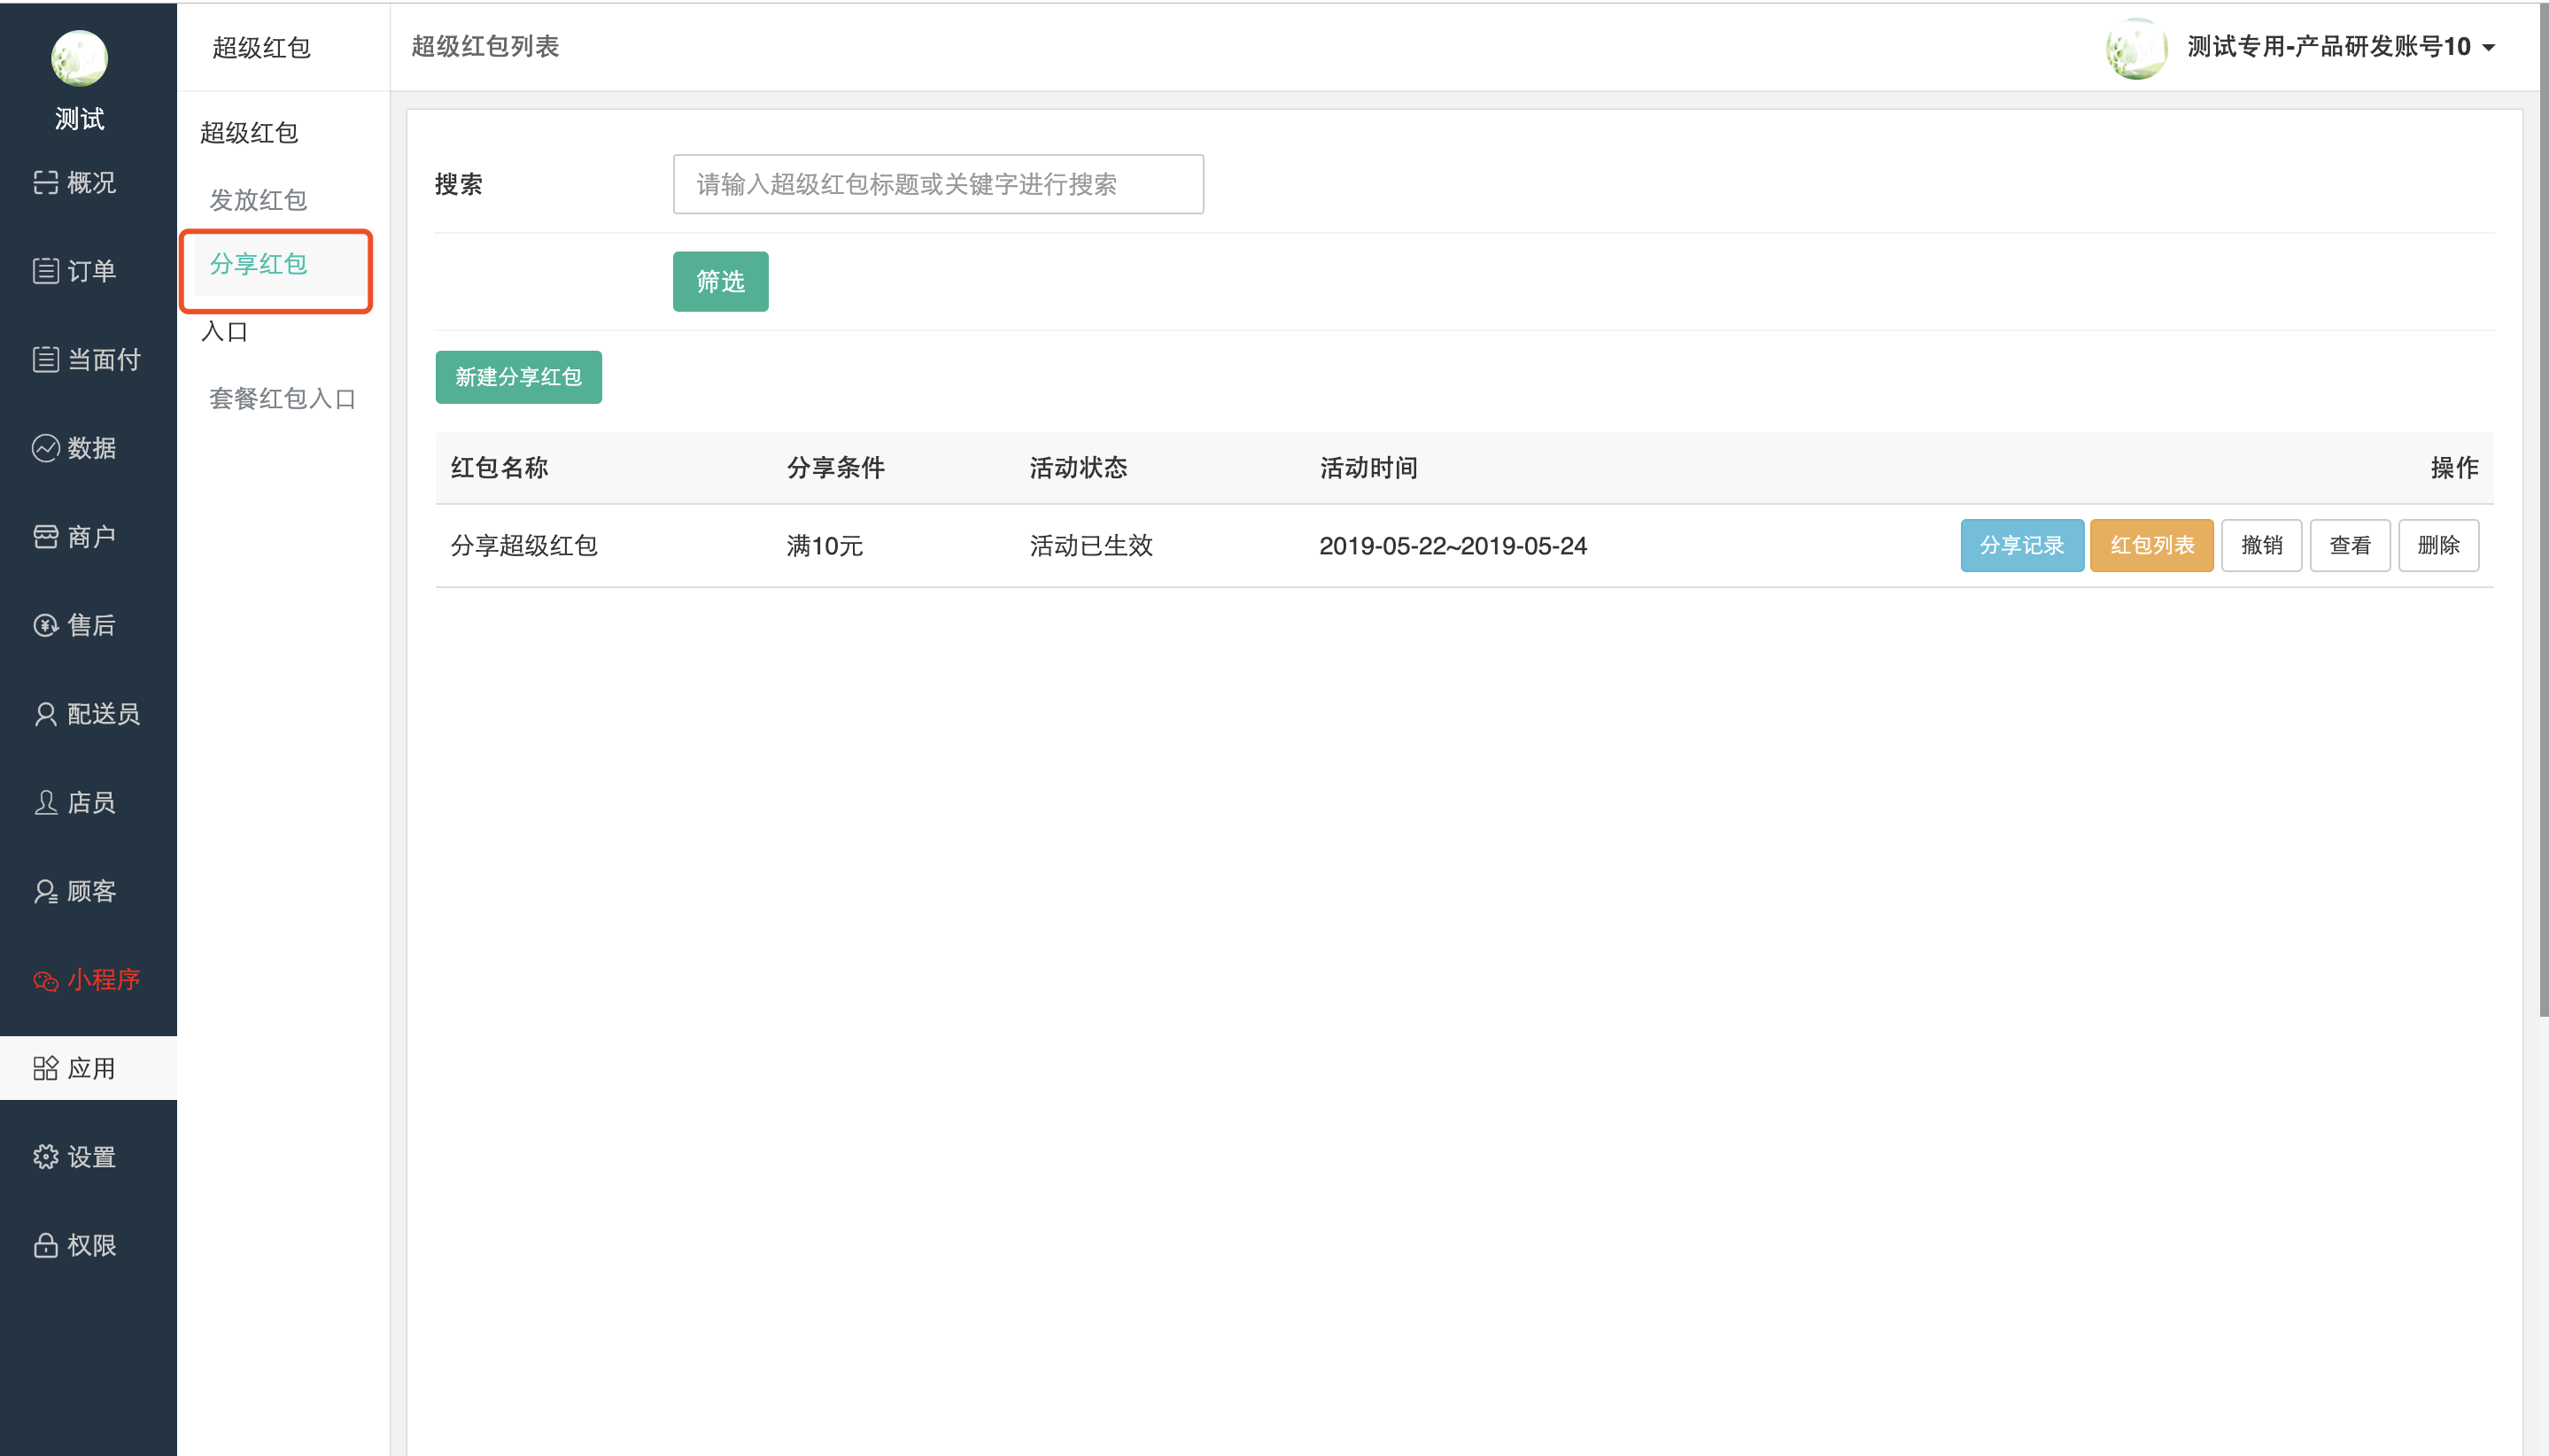The image size is (2549, 1456).
Task: Click the 活动状态 column header
Action: coord(1078,468)
